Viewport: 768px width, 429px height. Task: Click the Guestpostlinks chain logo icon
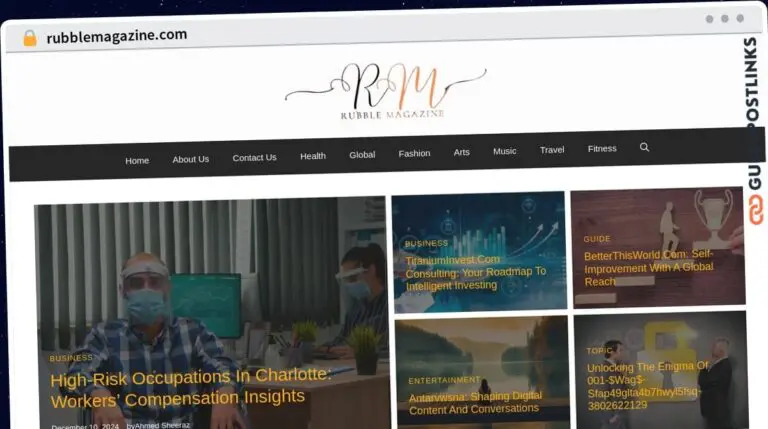[756, 211]
